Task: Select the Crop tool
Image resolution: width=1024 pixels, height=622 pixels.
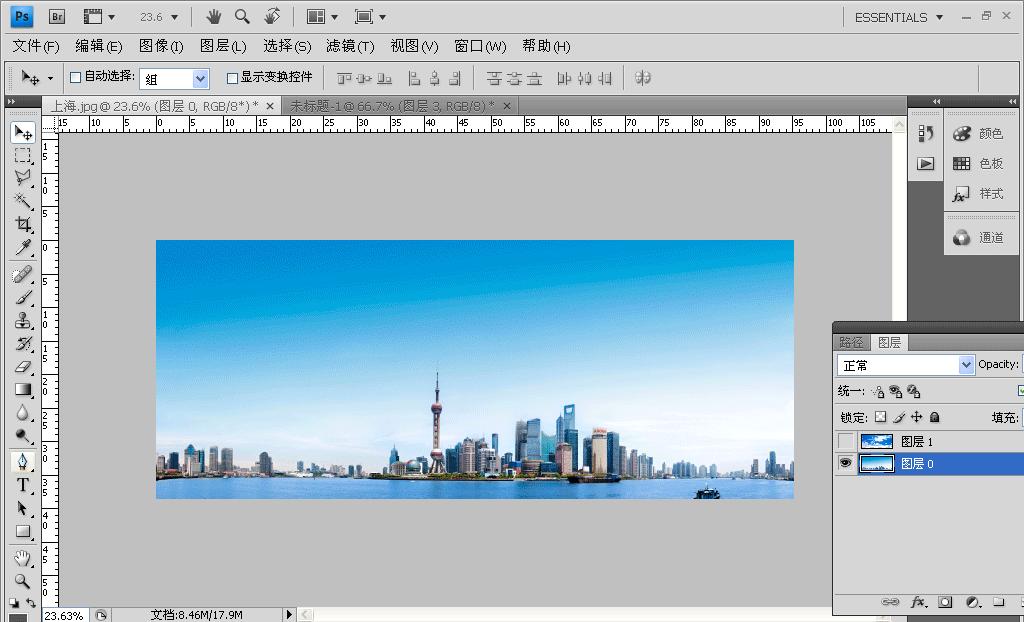Action: [x=23, y=224]
